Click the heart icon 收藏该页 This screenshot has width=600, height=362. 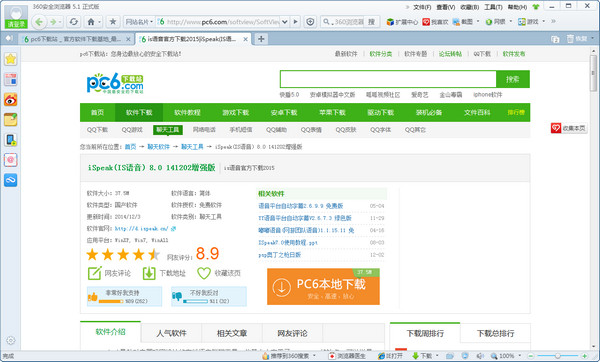(204, 273)
